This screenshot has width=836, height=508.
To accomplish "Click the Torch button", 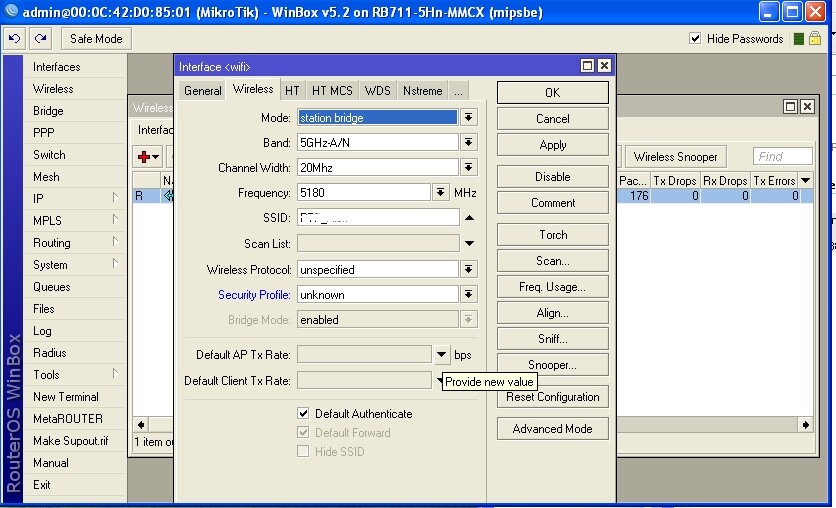I will (552, 235).
